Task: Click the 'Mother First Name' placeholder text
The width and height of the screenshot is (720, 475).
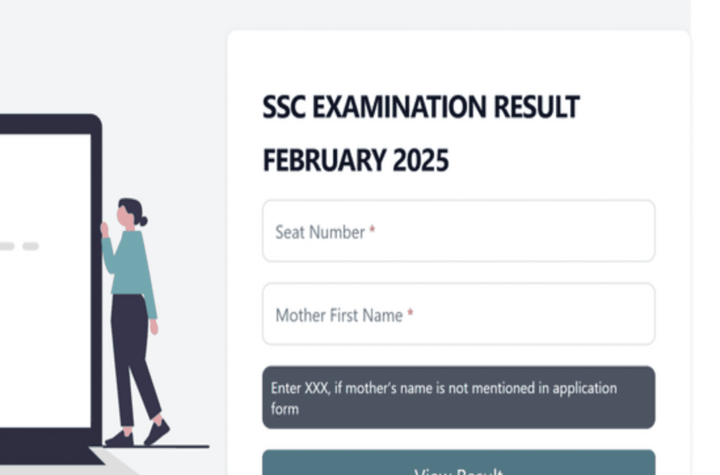Action: 339,315
